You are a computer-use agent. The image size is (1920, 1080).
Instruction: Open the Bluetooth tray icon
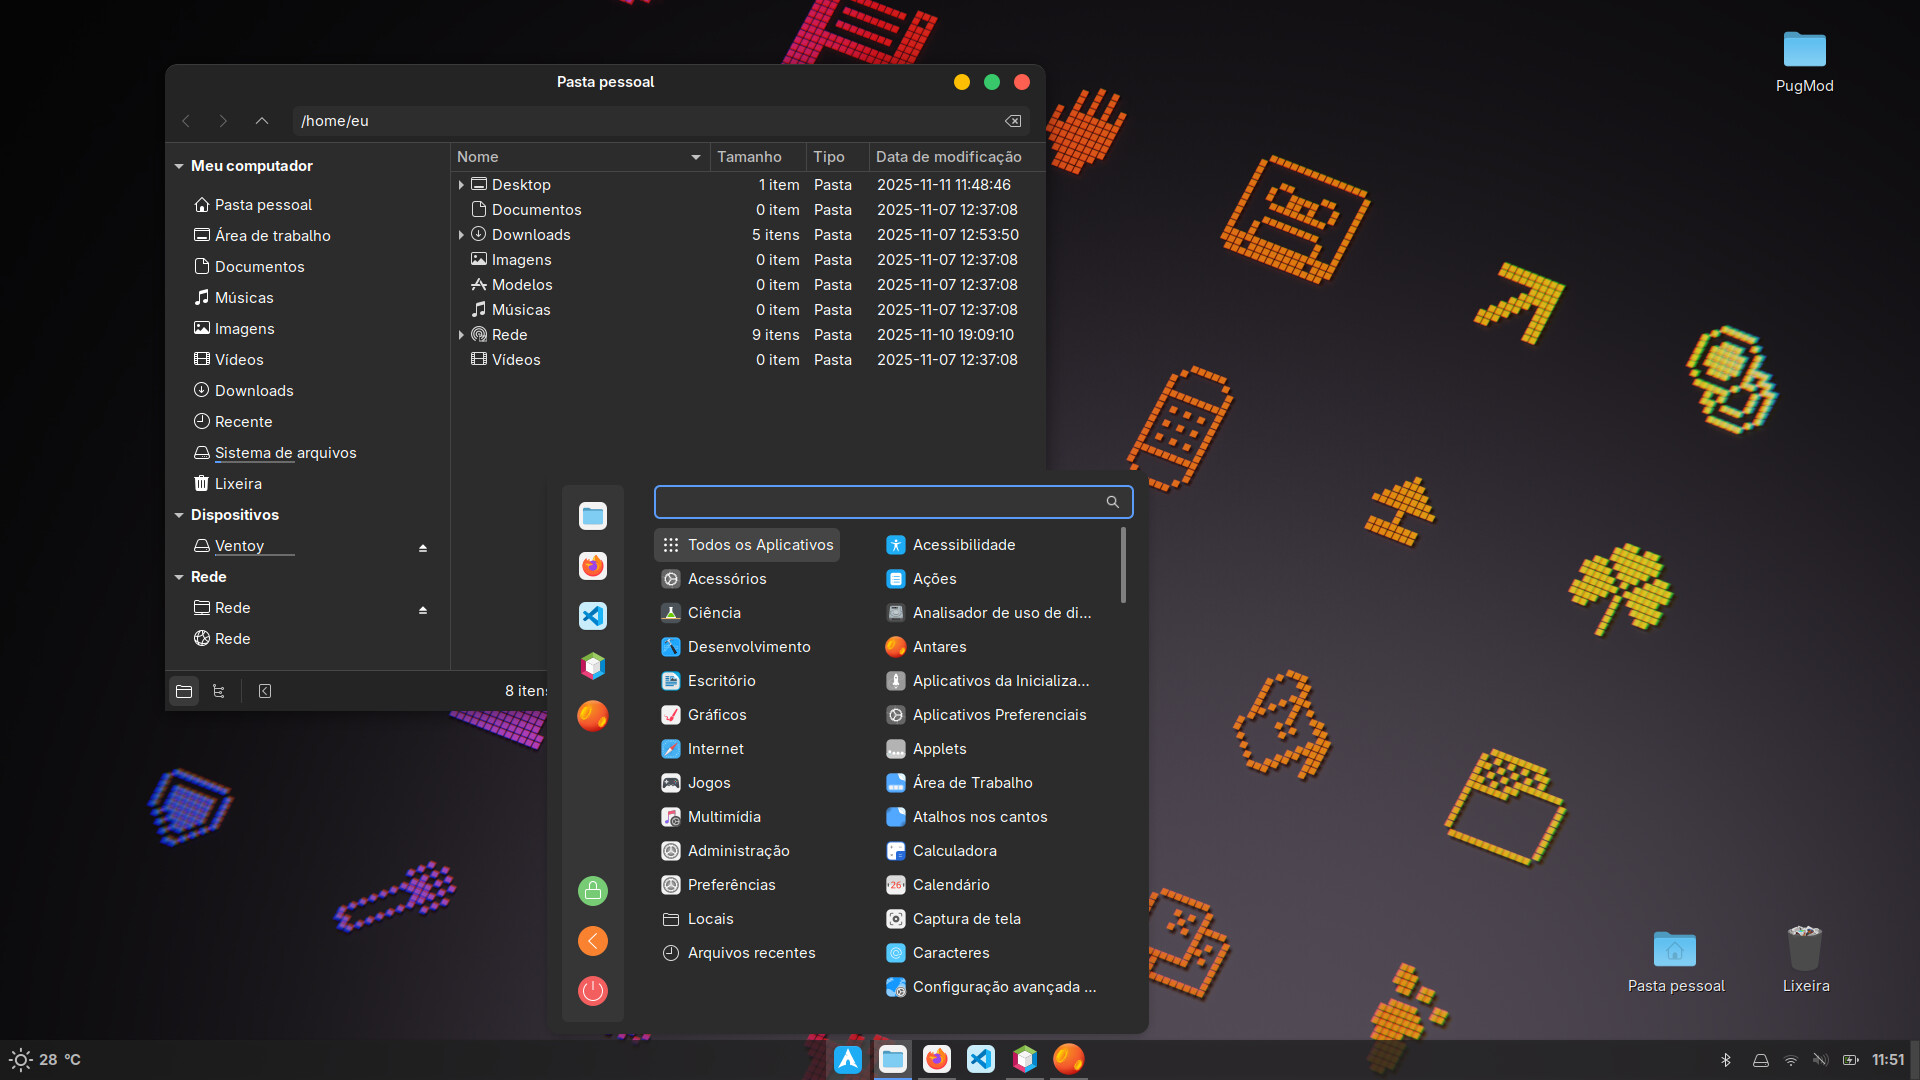(x=1725, y=1060)
